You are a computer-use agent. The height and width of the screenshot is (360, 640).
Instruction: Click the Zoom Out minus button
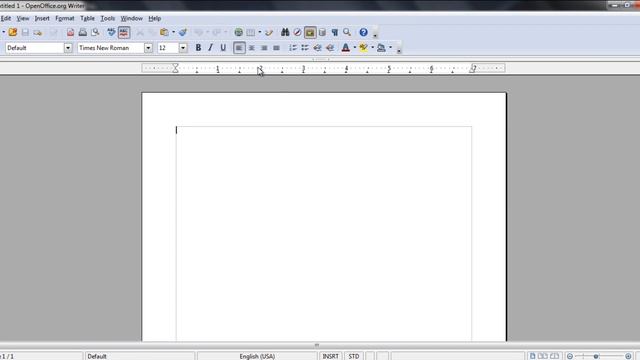570,356
